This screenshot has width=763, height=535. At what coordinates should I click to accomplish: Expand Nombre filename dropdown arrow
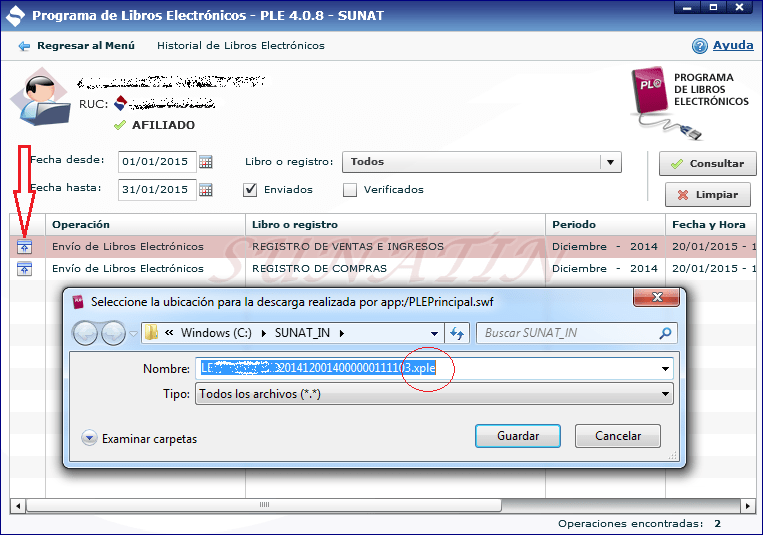pyautogui.click(x=665, y=369)
